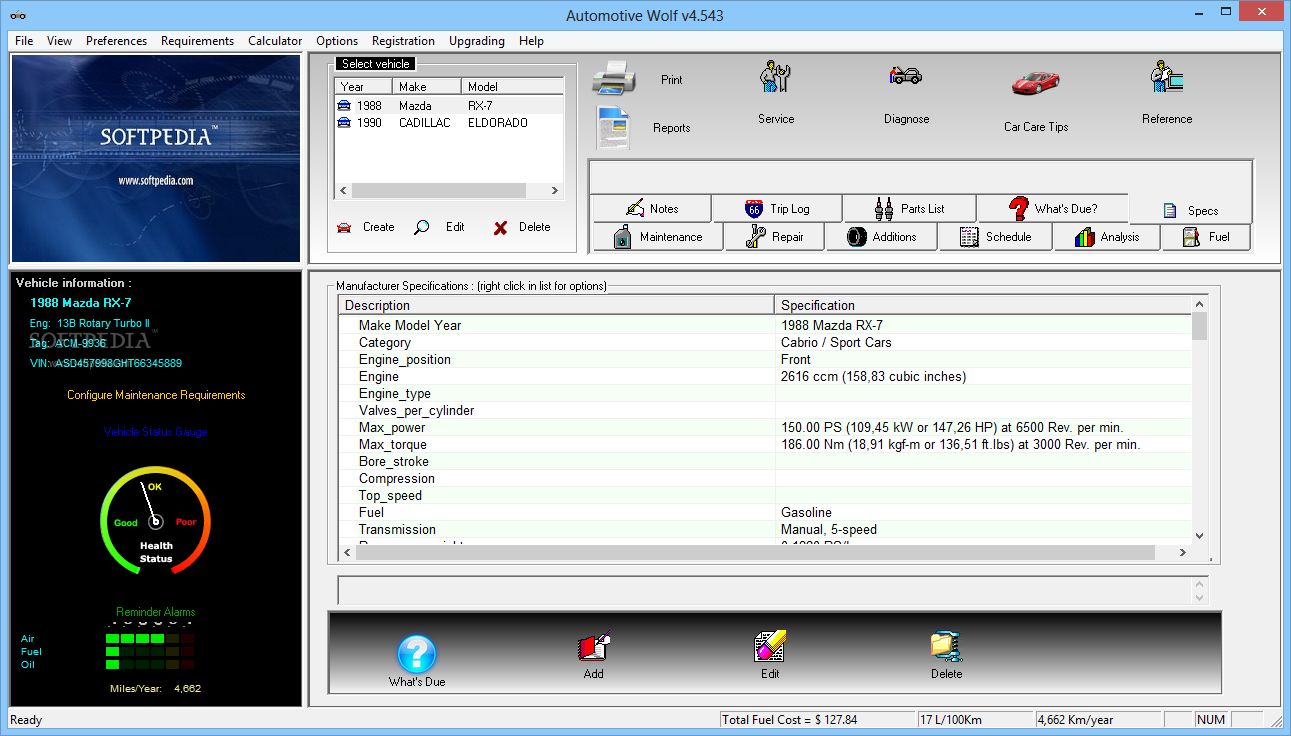Select the Category Cabrio / Sport Cars row

(x=765, y=343)
